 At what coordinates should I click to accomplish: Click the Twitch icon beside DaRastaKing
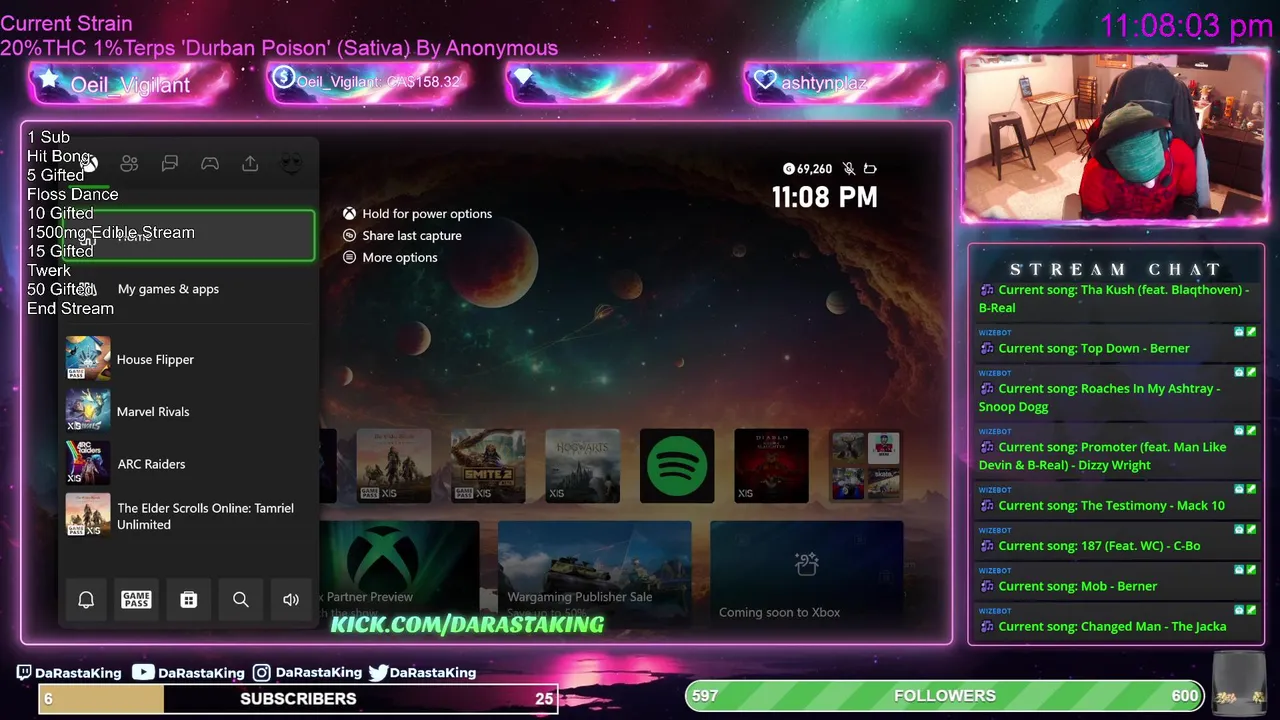pos(24,673)
